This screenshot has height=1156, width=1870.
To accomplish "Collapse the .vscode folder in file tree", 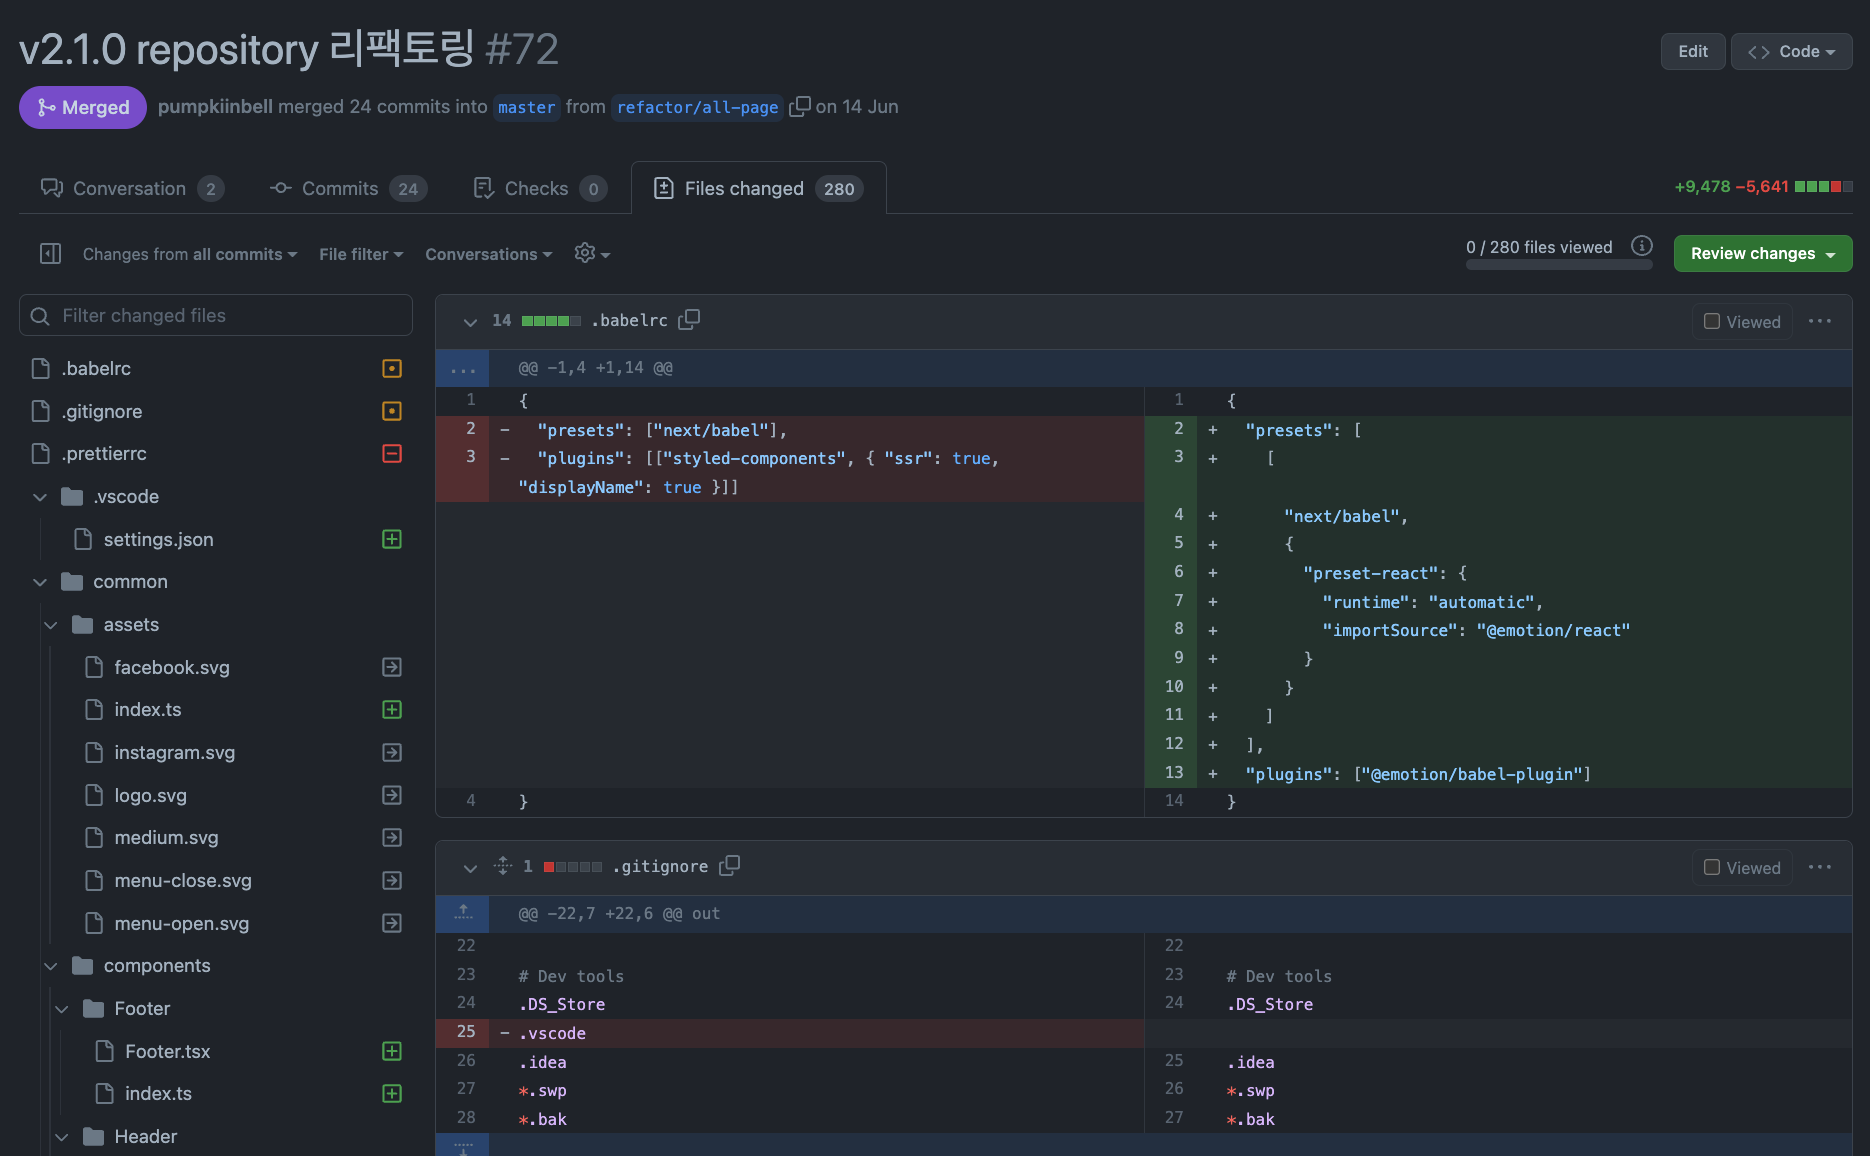I will (x=40, y=497).
